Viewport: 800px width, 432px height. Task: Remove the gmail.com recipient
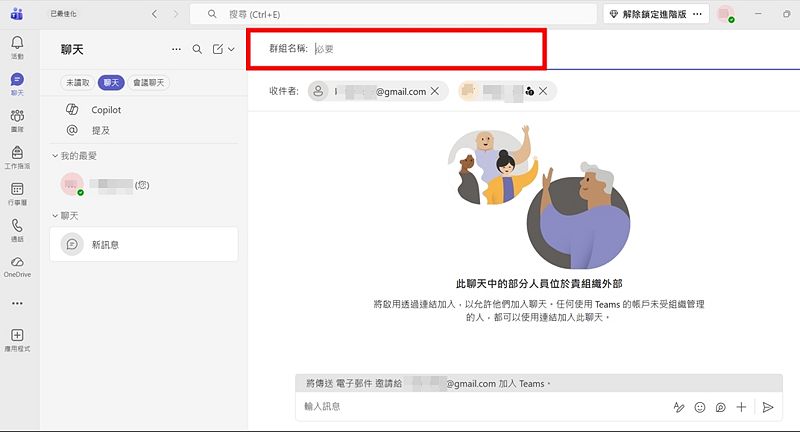point(435,91)
